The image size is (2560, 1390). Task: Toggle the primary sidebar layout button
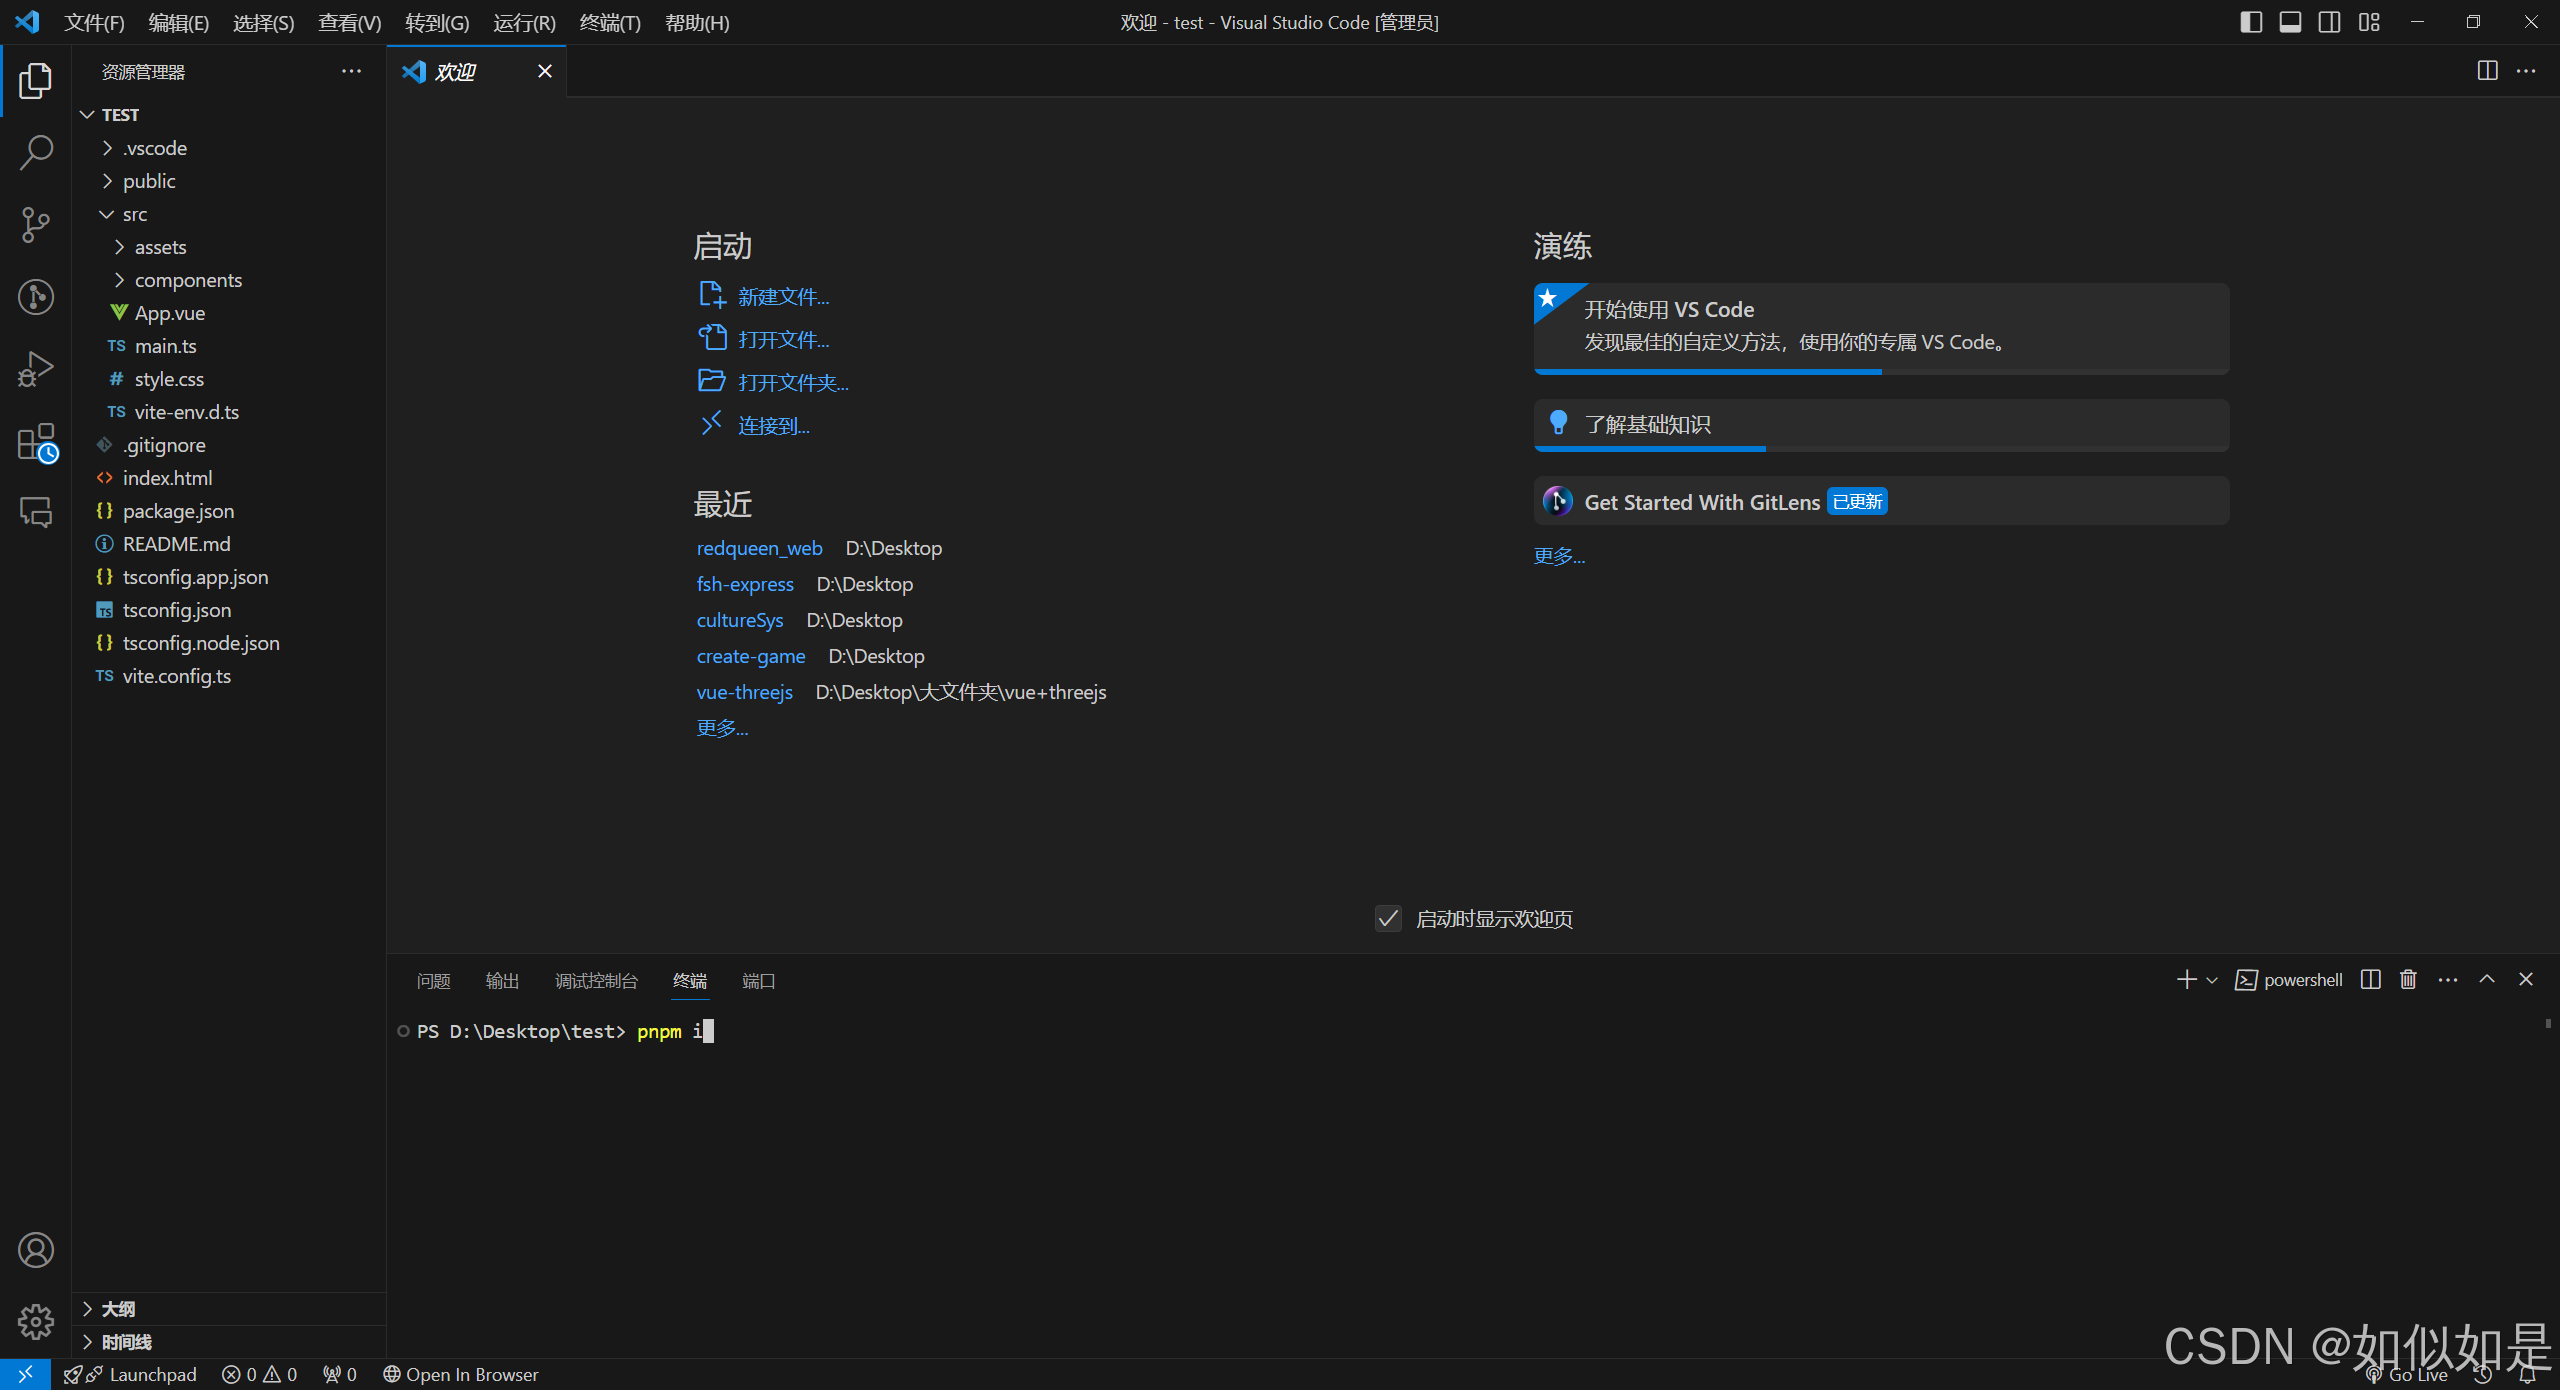tap(2251, 22)
